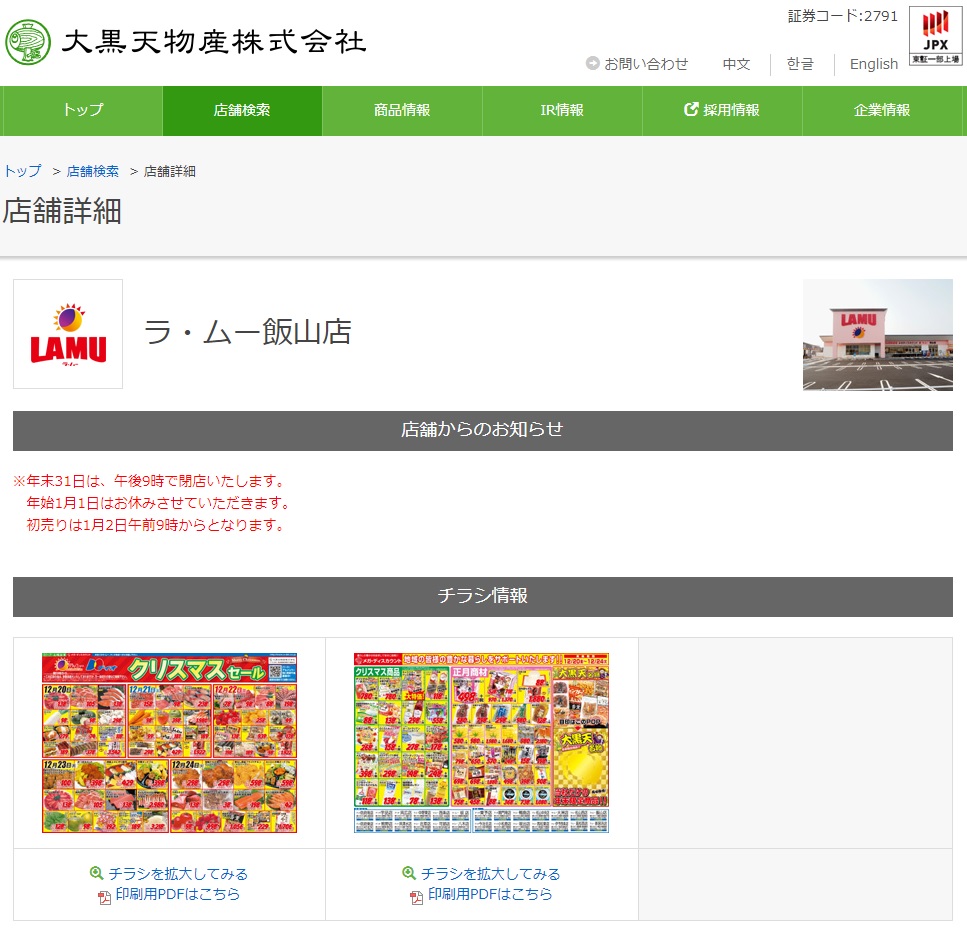
Task: Click the arrow icon beside お問い合わせ
Action: click(x=592, y=63)
